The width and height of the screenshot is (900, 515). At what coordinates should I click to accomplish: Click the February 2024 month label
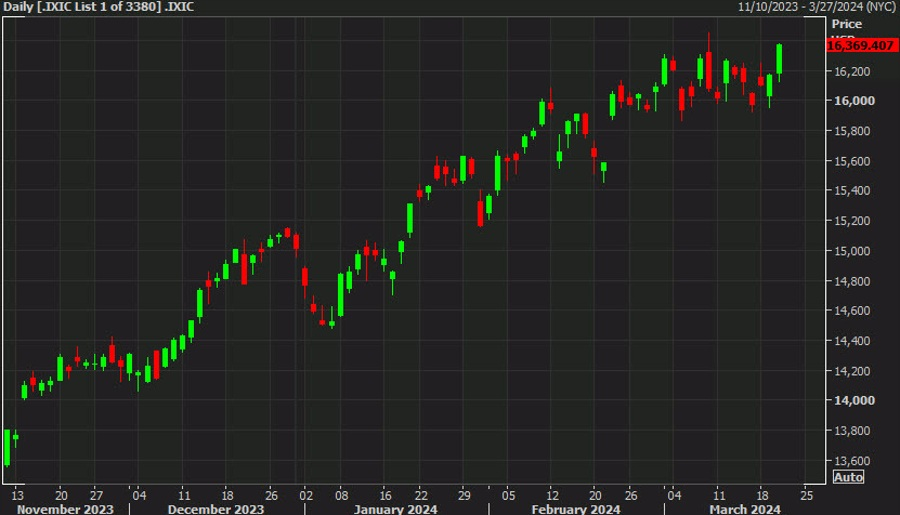tap(576, 509)
